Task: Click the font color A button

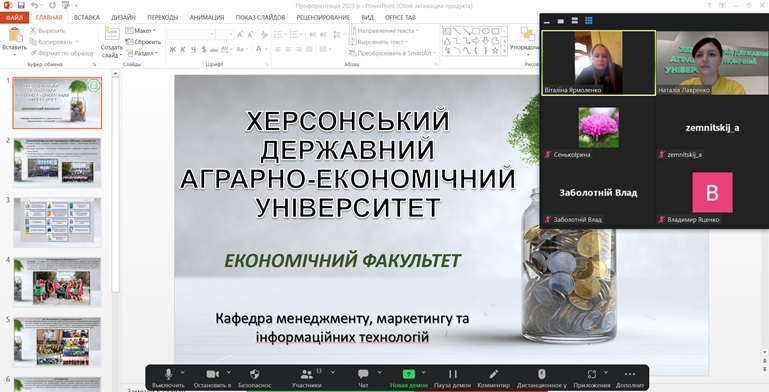Action: (x=259, y=49)
